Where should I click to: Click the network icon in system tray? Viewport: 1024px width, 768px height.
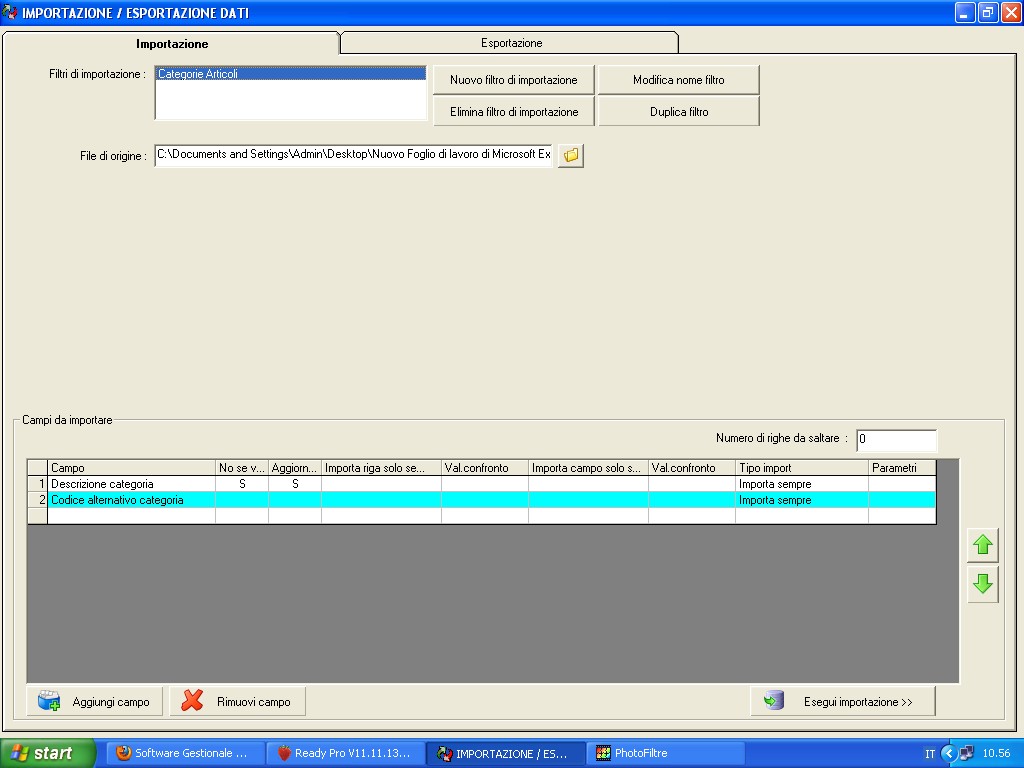tap(967, 753)
